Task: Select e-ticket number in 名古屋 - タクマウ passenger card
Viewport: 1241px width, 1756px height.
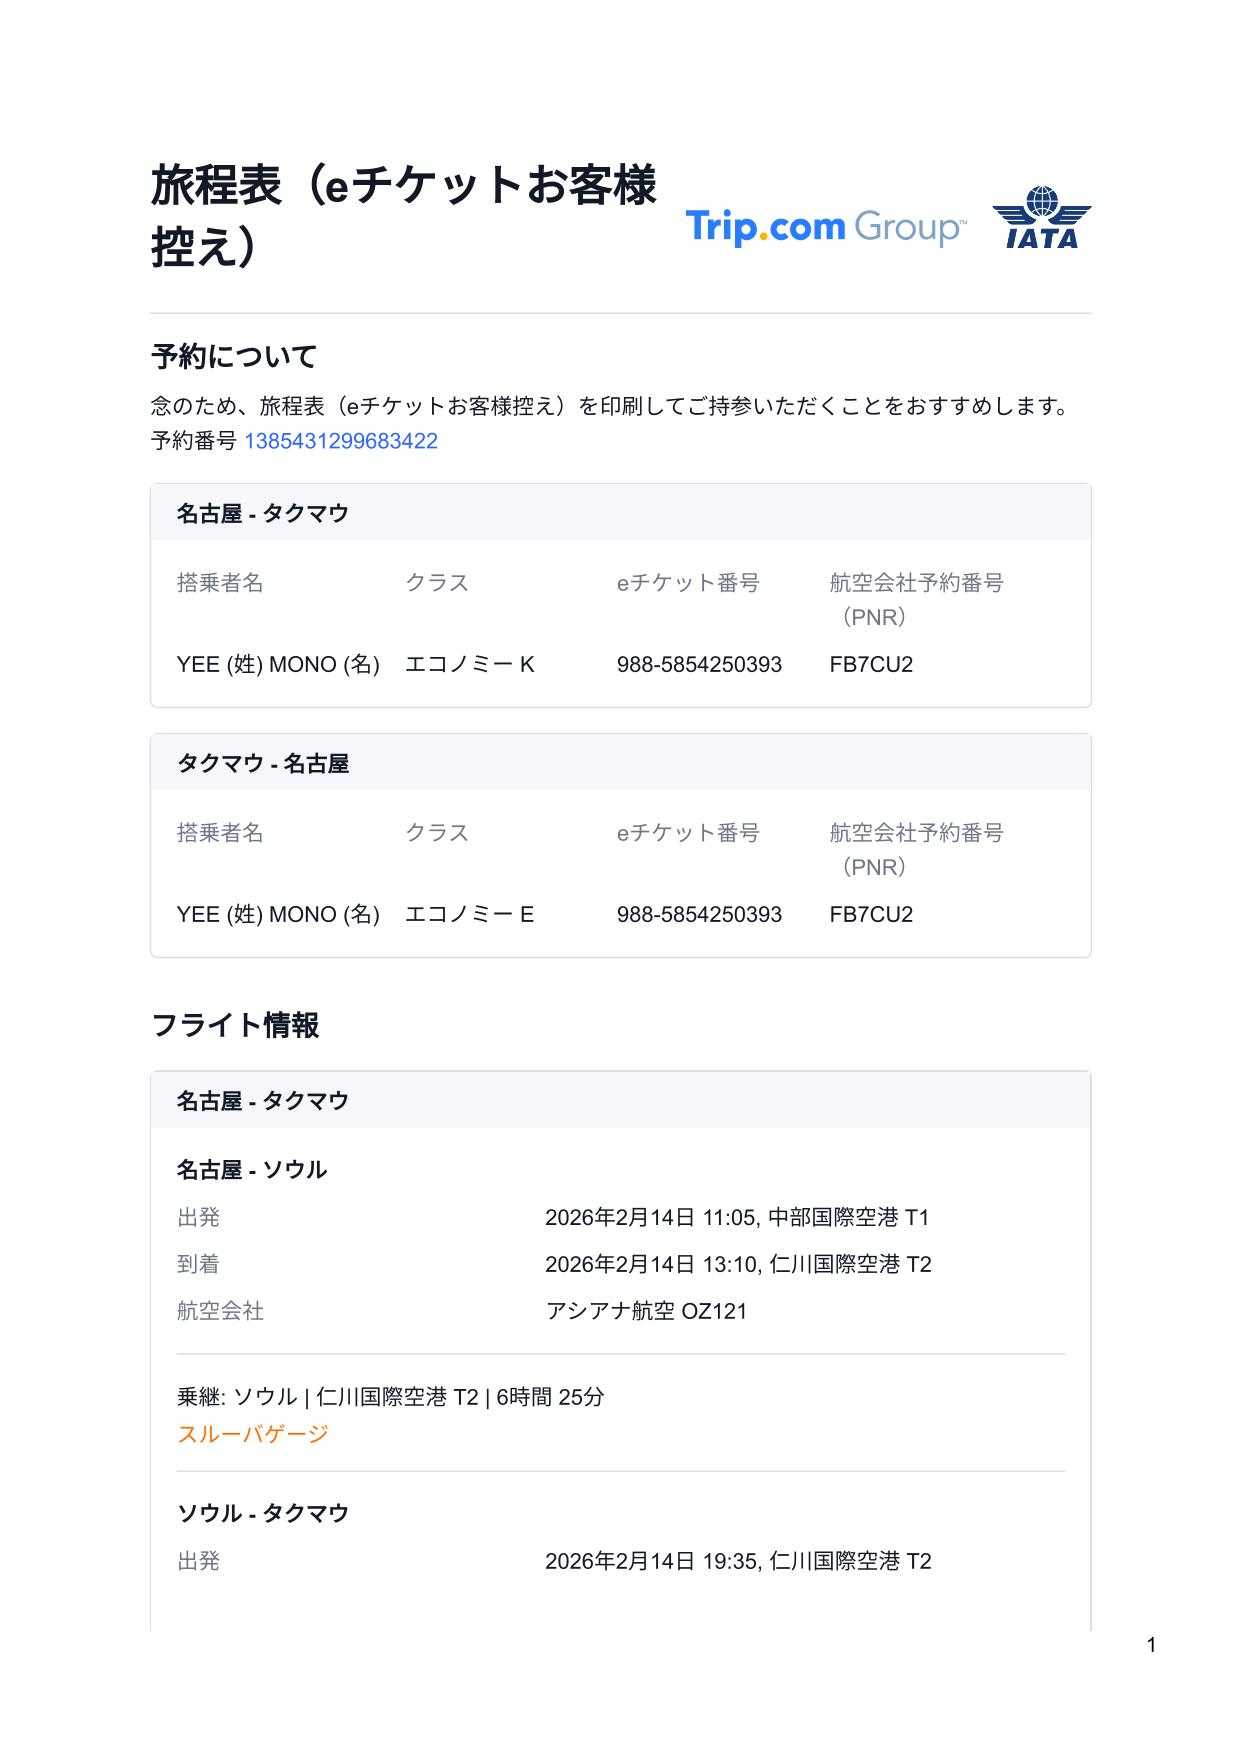Action: [x=699, y=664]
